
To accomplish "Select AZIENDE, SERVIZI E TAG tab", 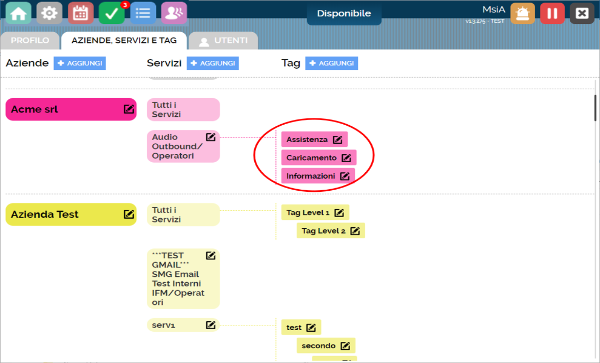I will coord(124,41).
